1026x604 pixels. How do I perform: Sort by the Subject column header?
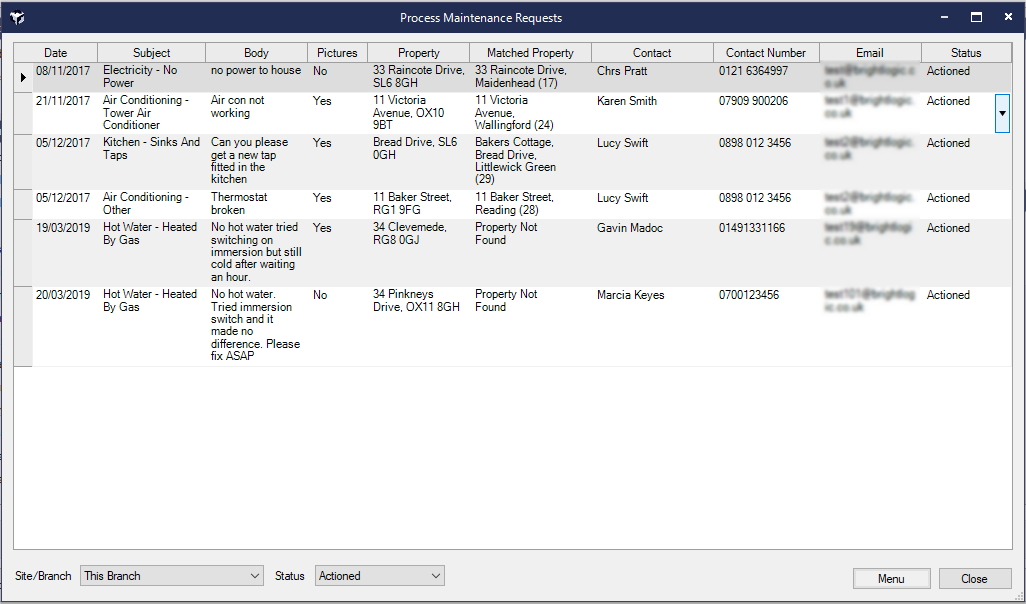152,53
